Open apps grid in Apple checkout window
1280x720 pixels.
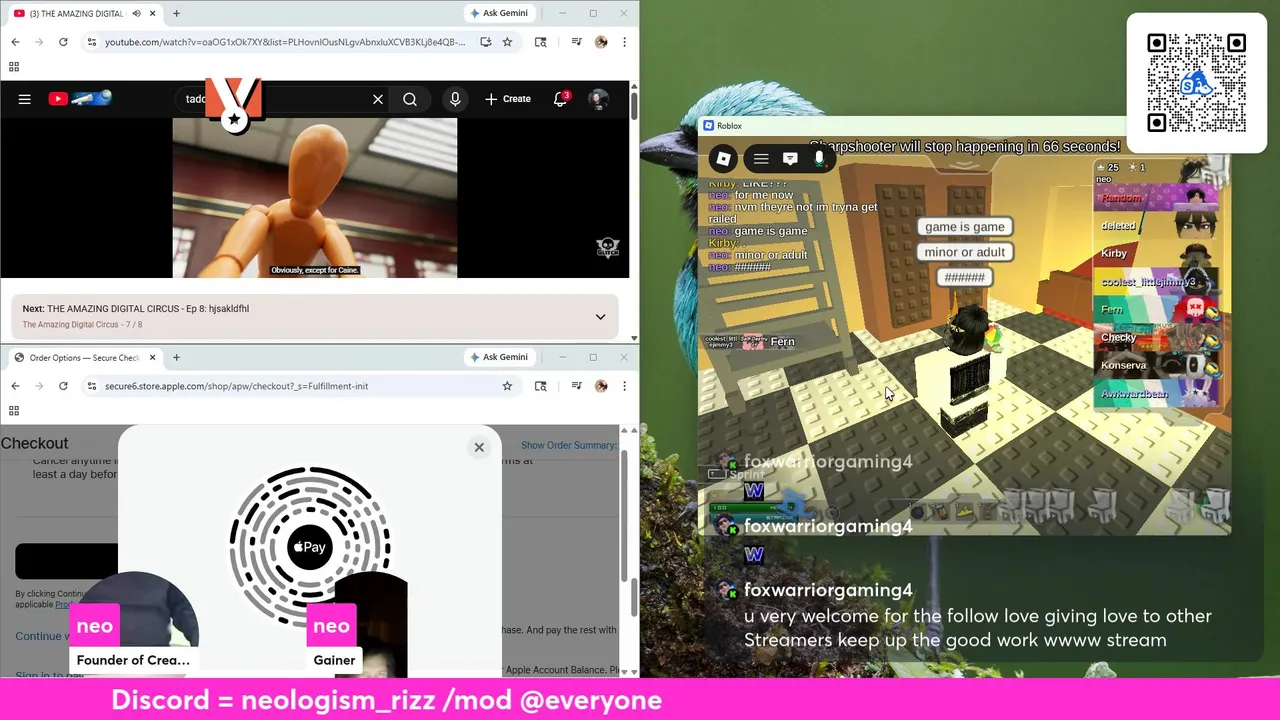click(14, 411)
